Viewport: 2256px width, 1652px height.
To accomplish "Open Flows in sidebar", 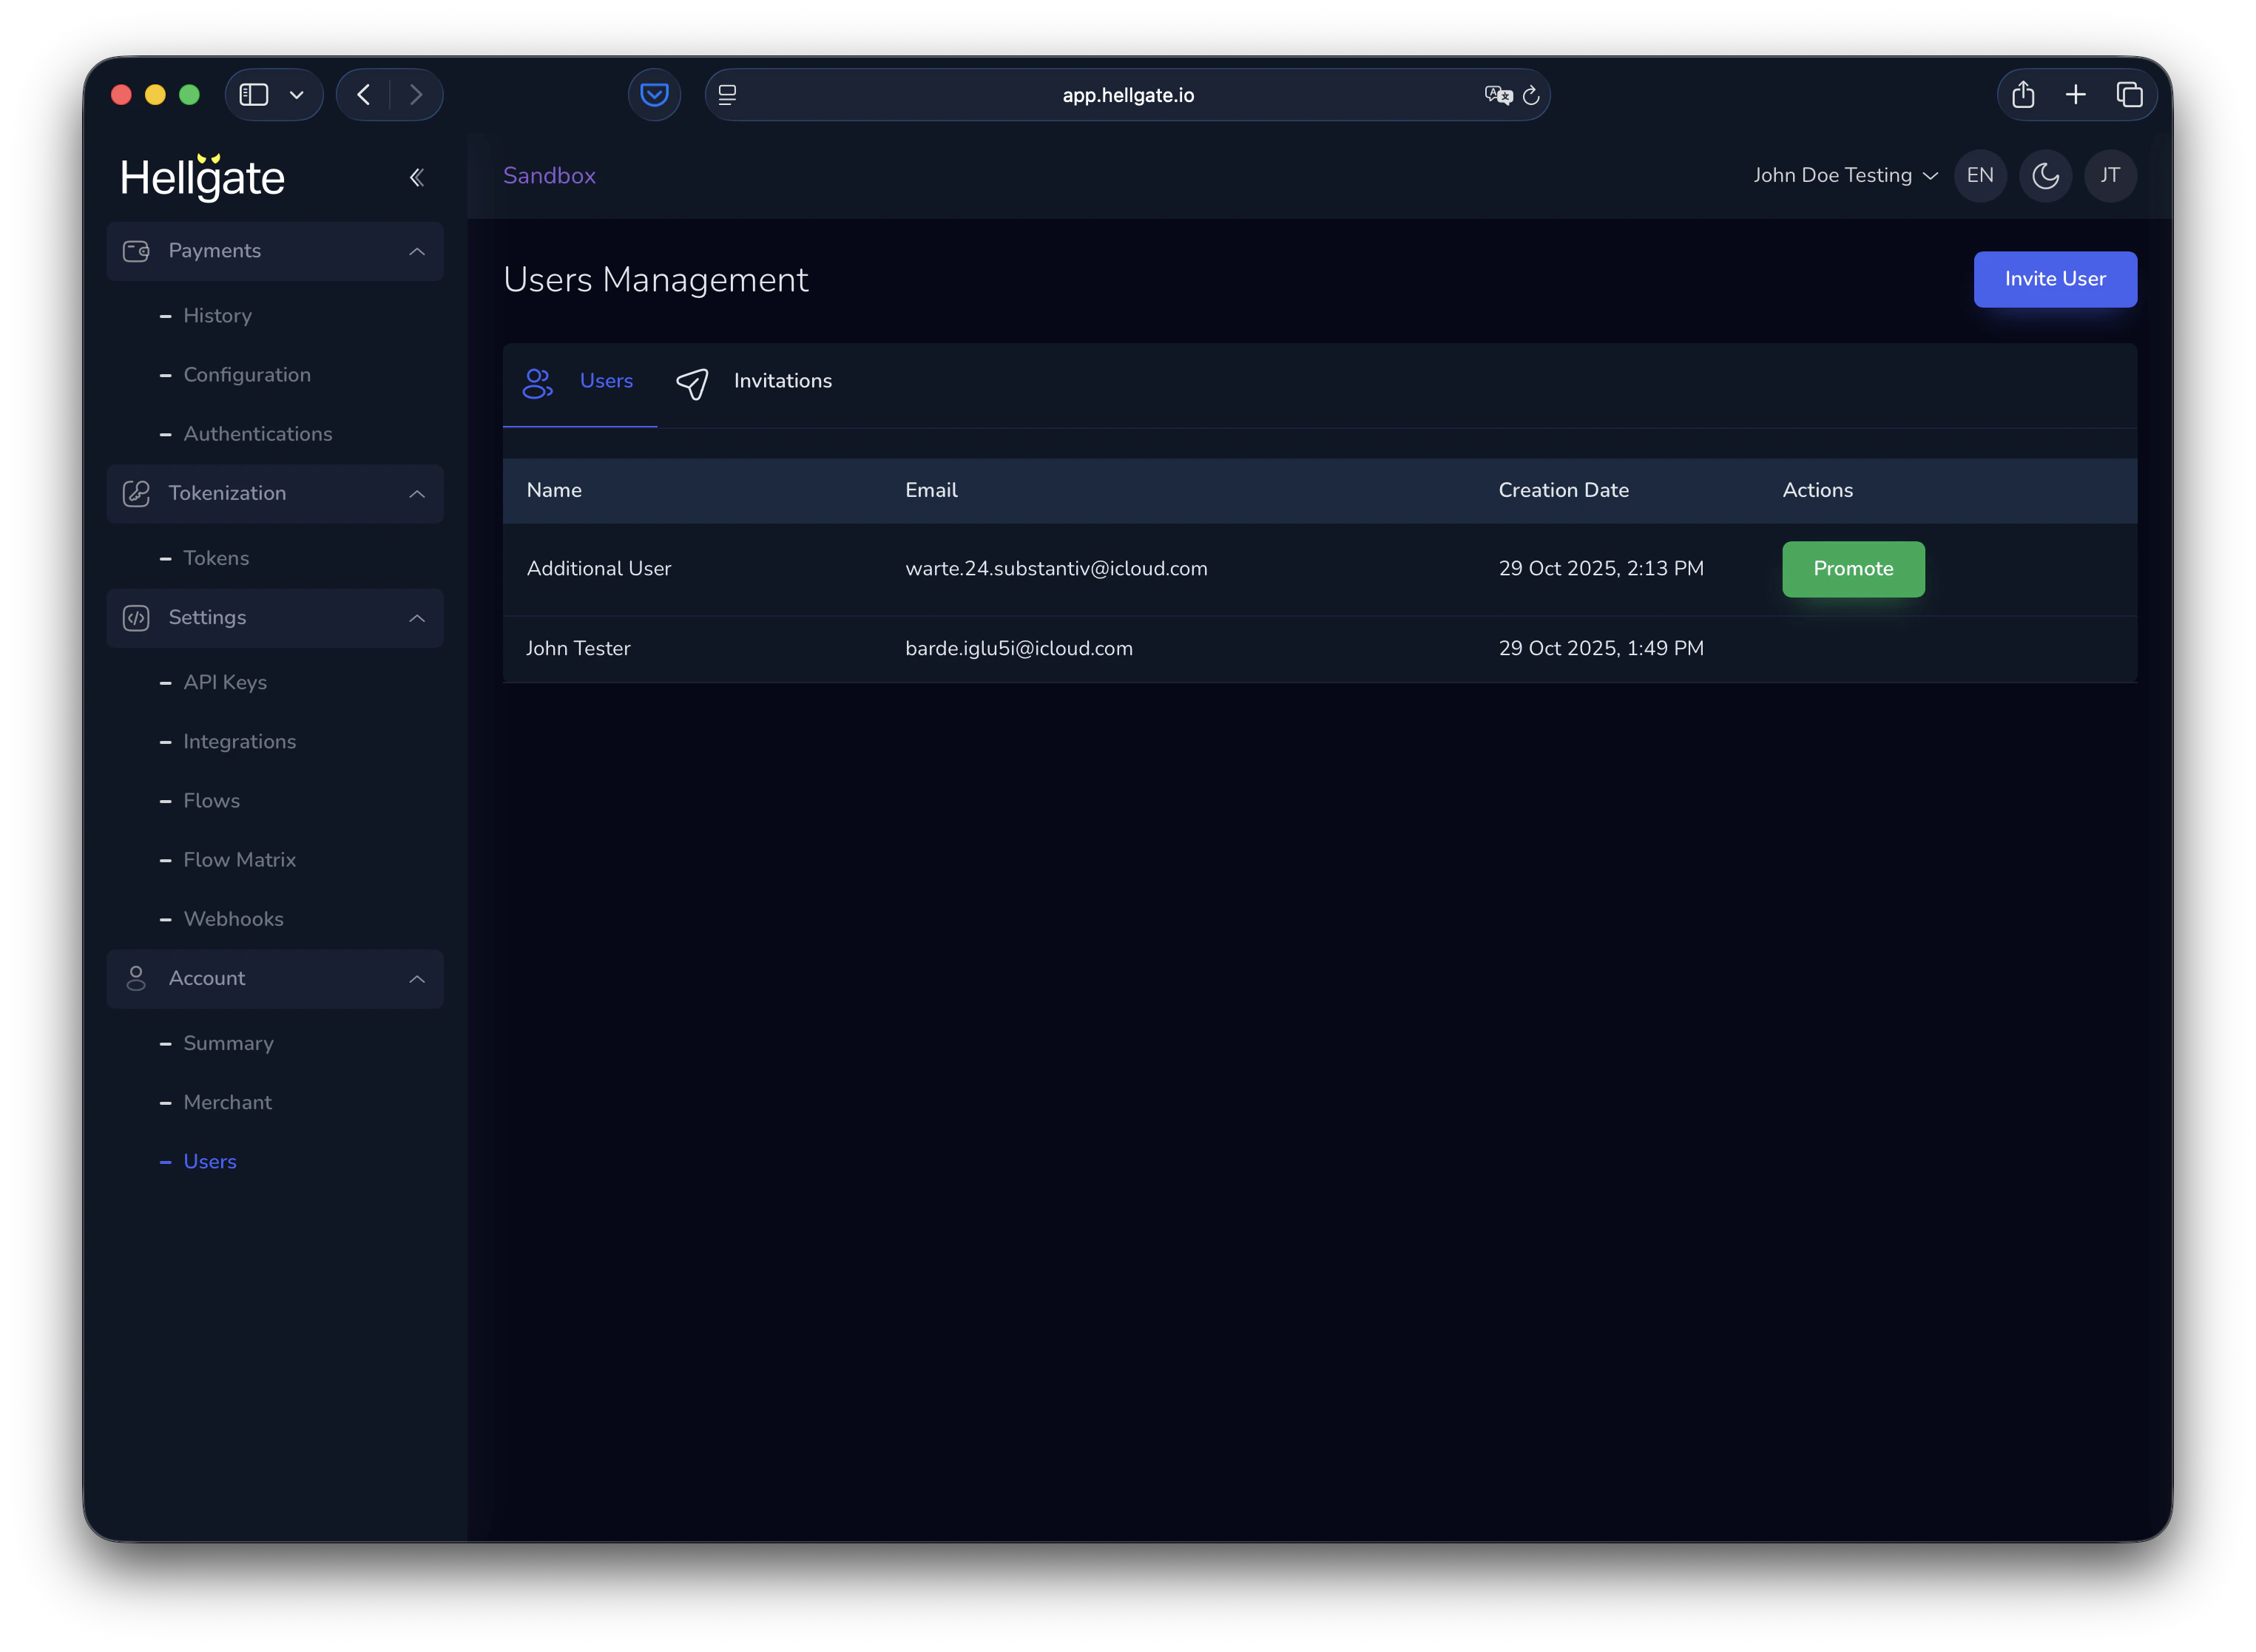I will point(212,801).
